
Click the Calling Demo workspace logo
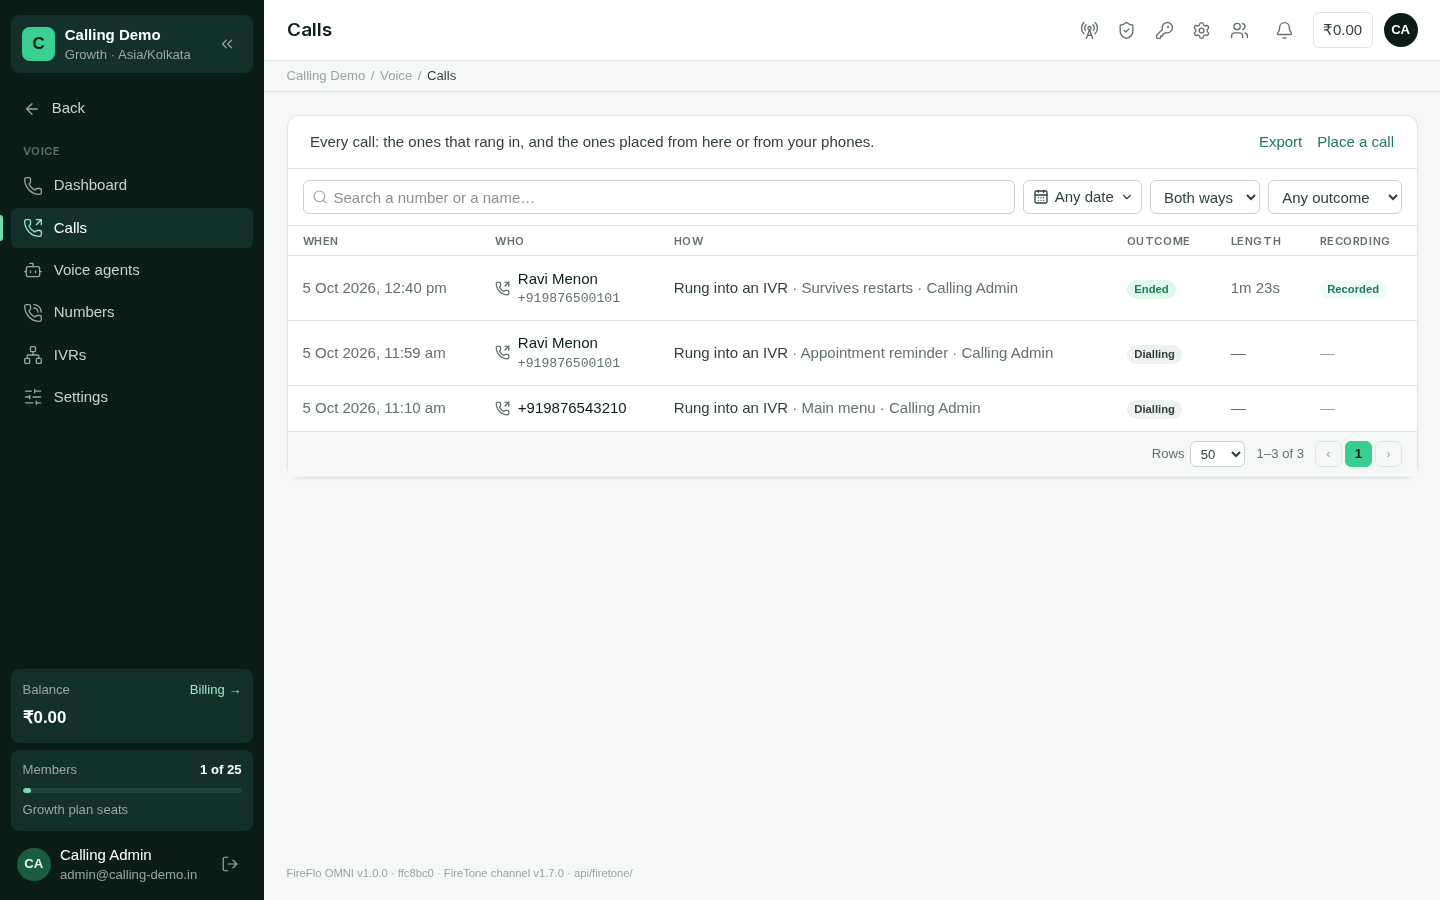point(38,44)
